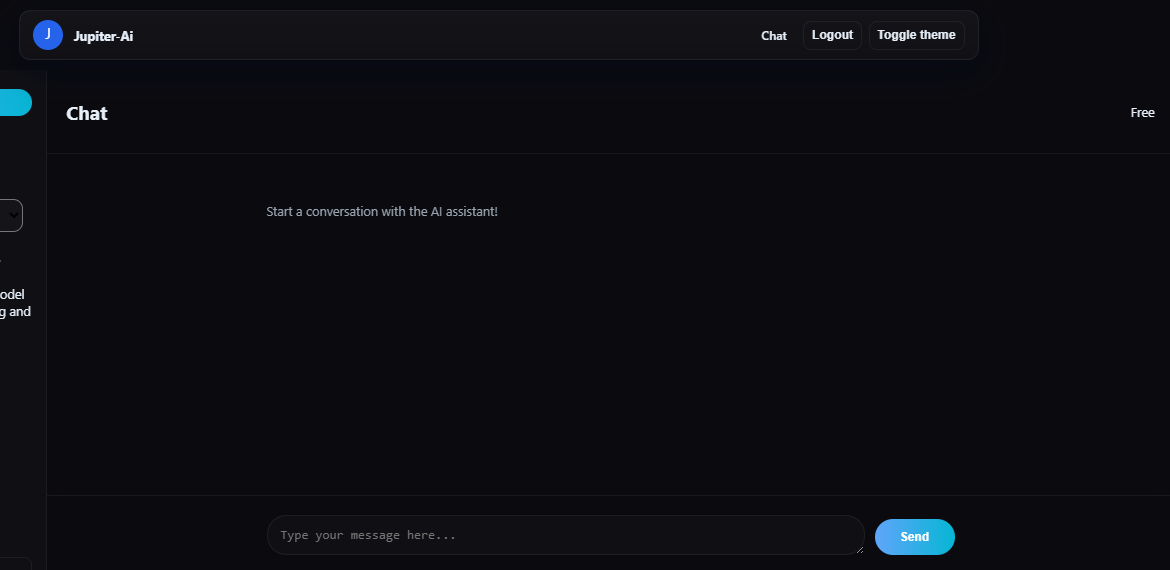This screenshot has width=1170, height=570.
Task: Click the blue J avatar logo
Action: pyautogui.click(x=48, y=35)
